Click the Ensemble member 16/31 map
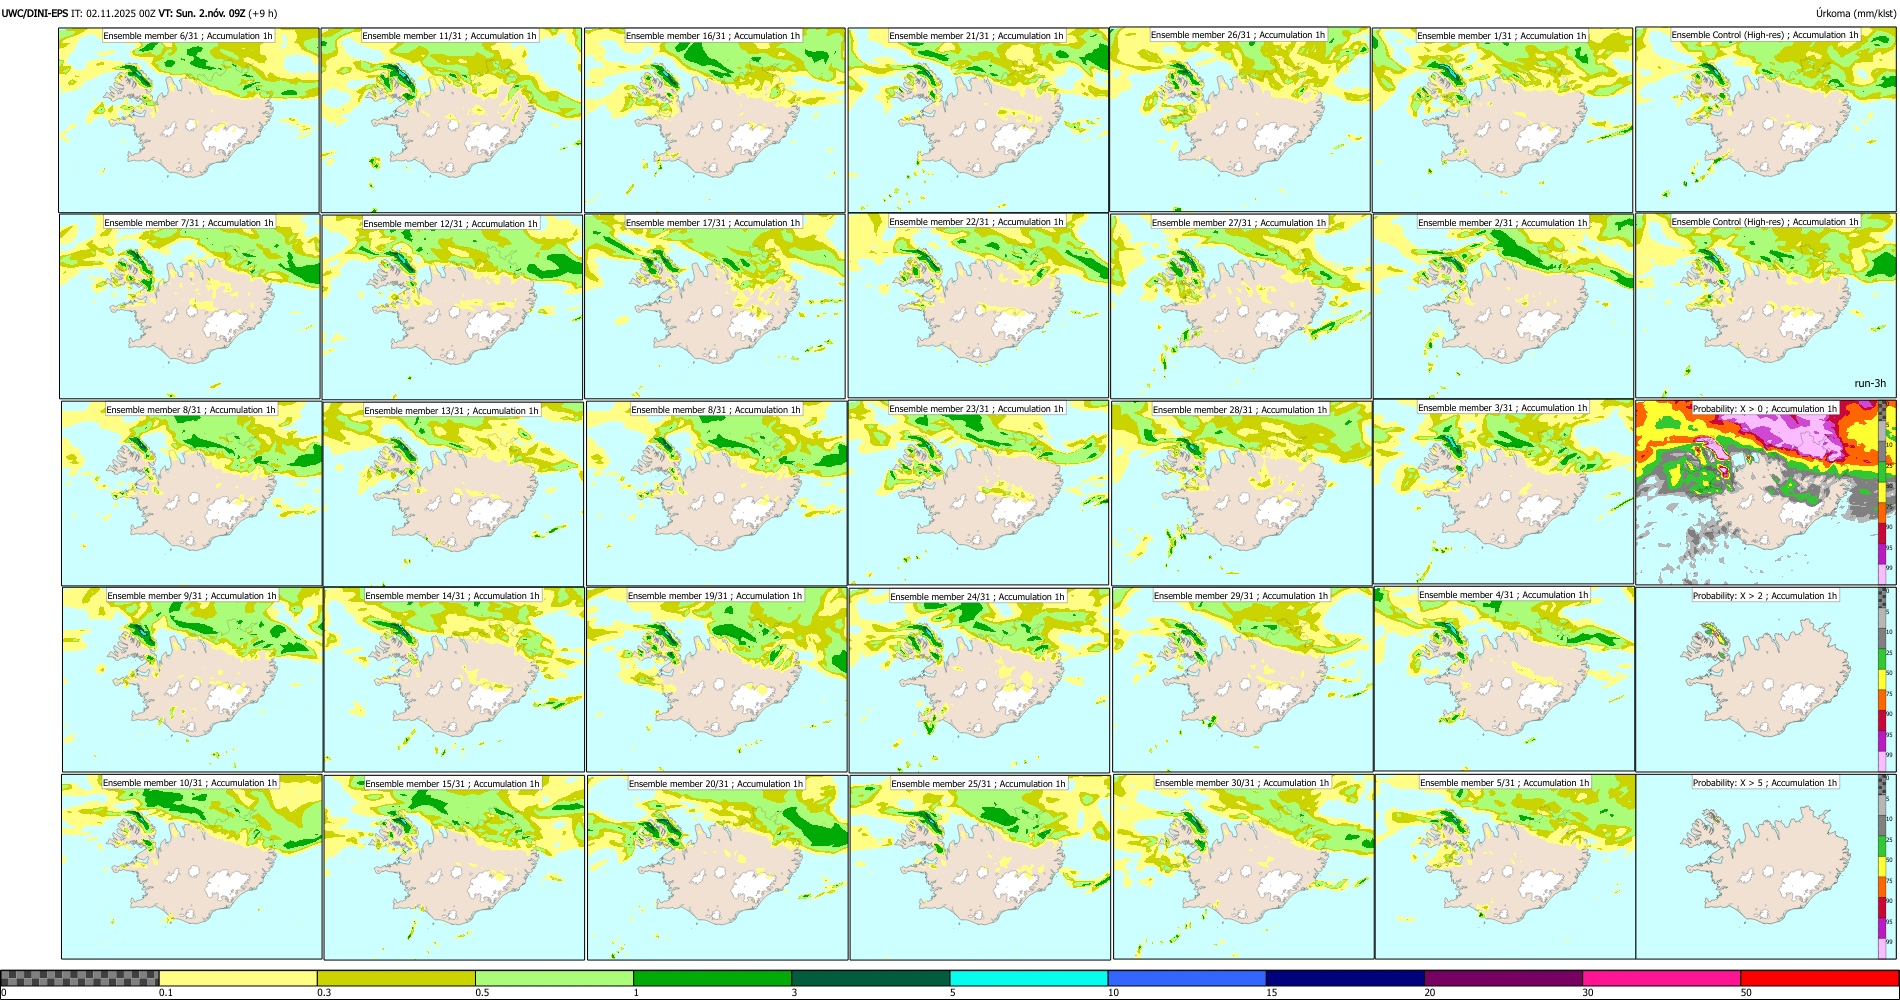The image size is (1900, 1000). coord(714,120)
